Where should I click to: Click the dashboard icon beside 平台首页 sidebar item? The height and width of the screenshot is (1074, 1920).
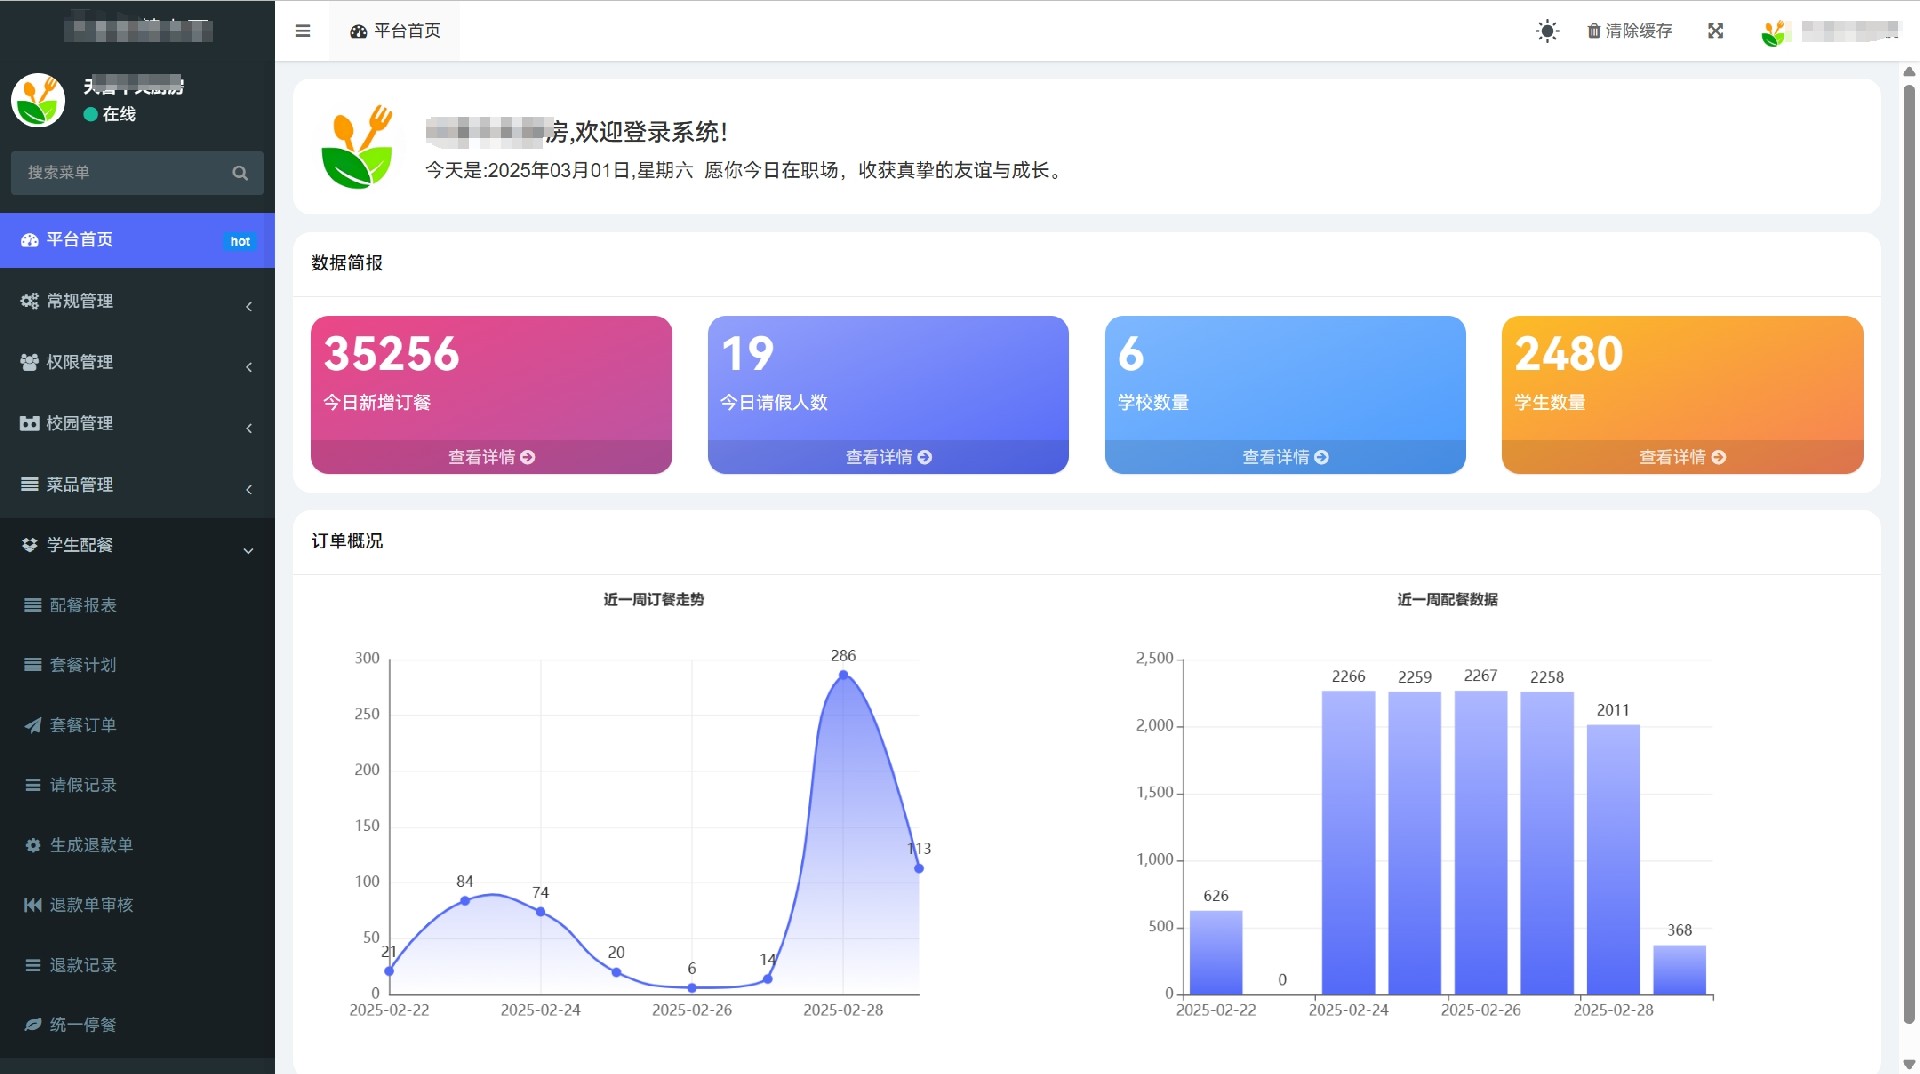tap(29, 240)
